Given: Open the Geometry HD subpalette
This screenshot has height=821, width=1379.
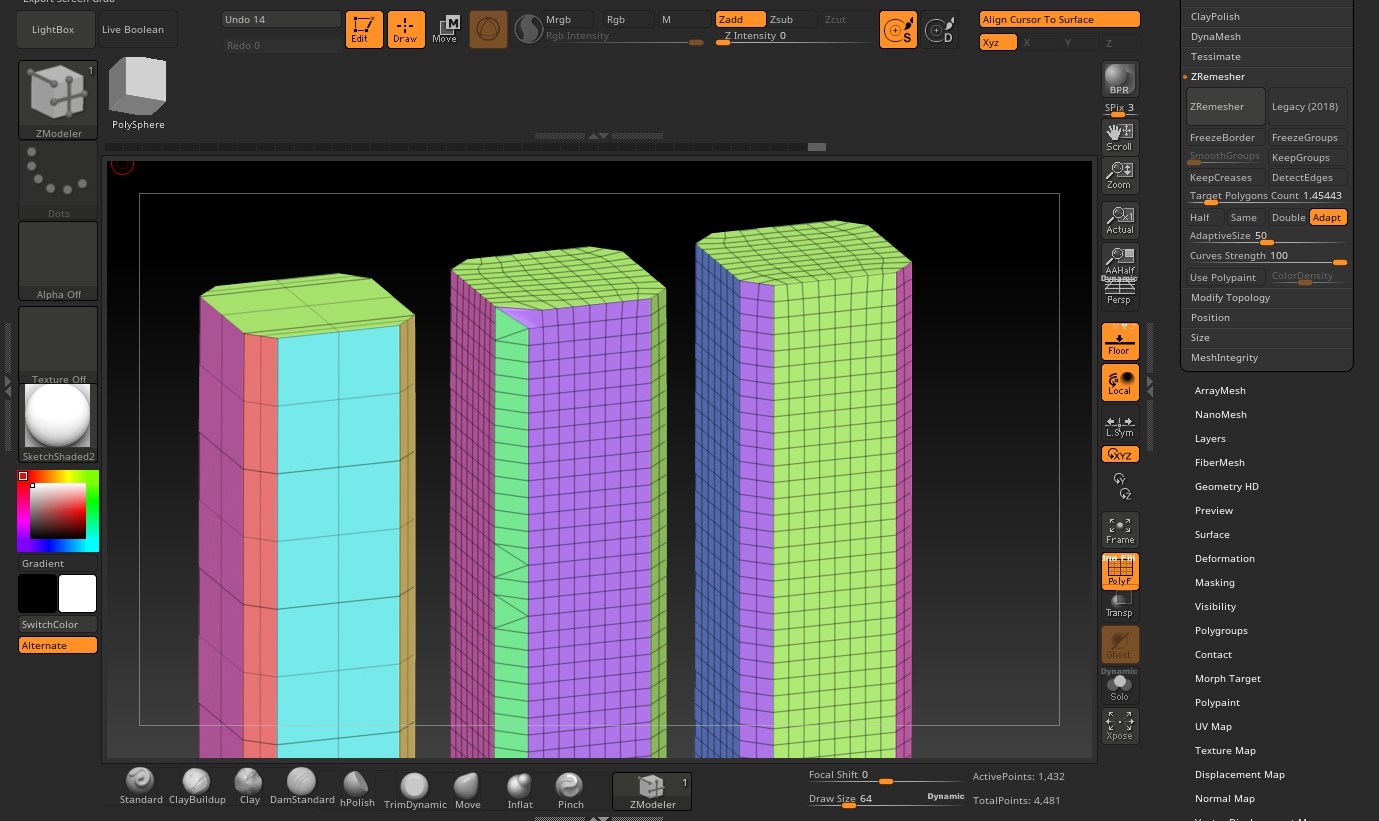Looking at the screenshot, I should [x=1226, y=487].
